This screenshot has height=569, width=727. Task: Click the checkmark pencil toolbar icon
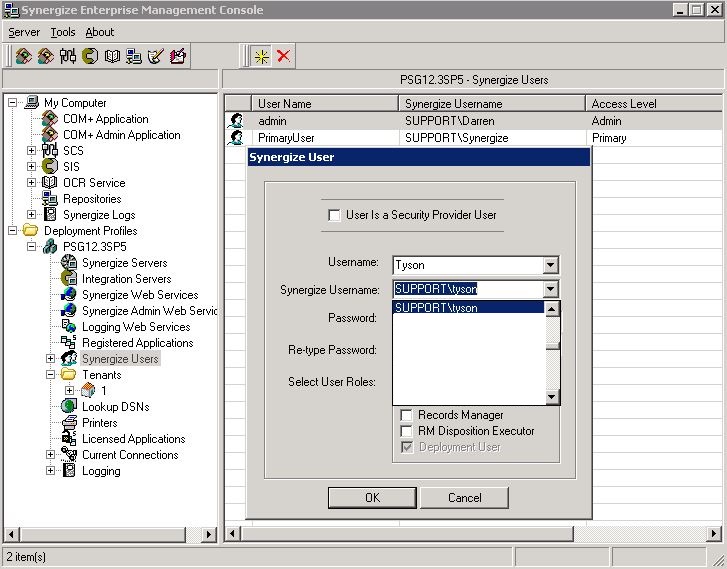click(156, 56)
